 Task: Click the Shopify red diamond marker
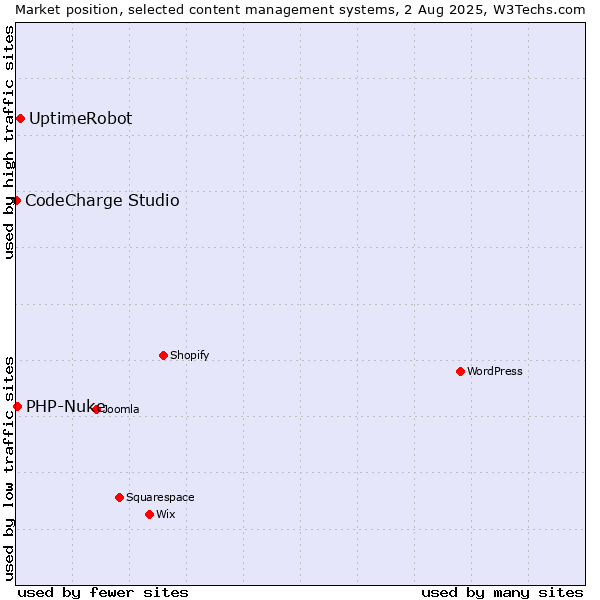(x=163, y=355)
